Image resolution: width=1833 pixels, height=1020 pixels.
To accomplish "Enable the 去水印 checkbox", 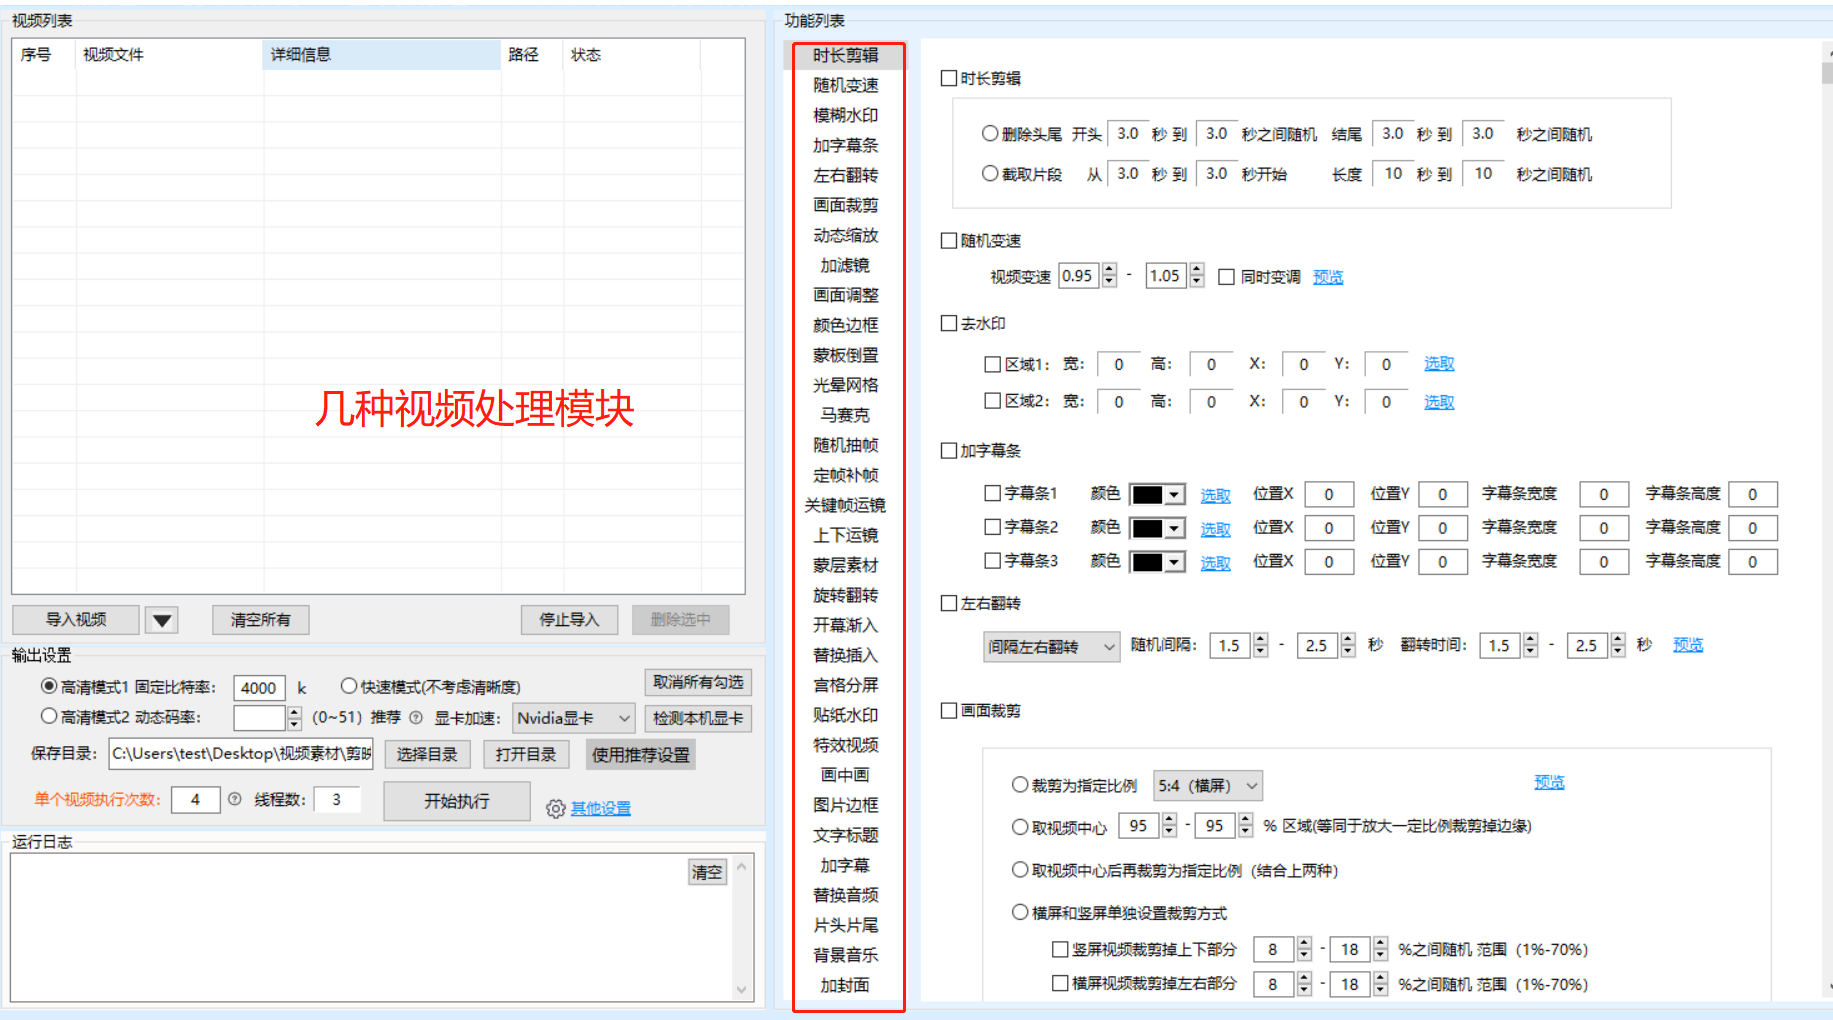I will click(x=949, y=323).
